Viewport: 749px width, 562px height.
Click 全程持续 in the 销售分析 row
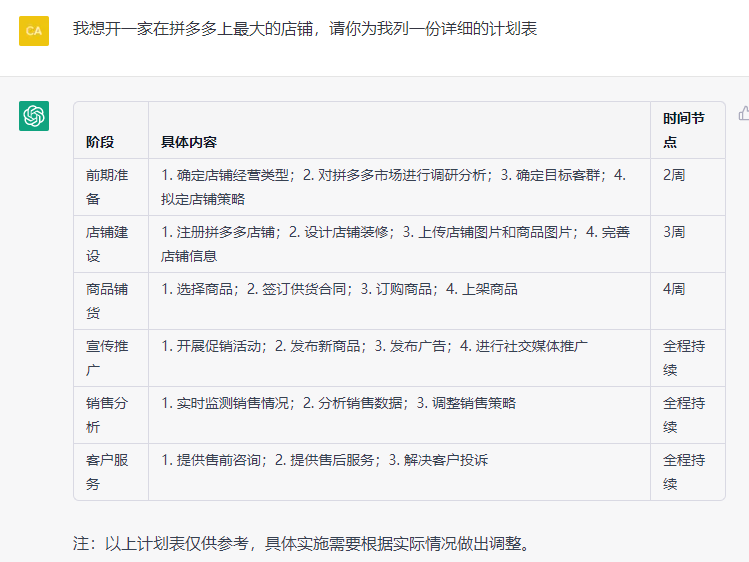688,415
